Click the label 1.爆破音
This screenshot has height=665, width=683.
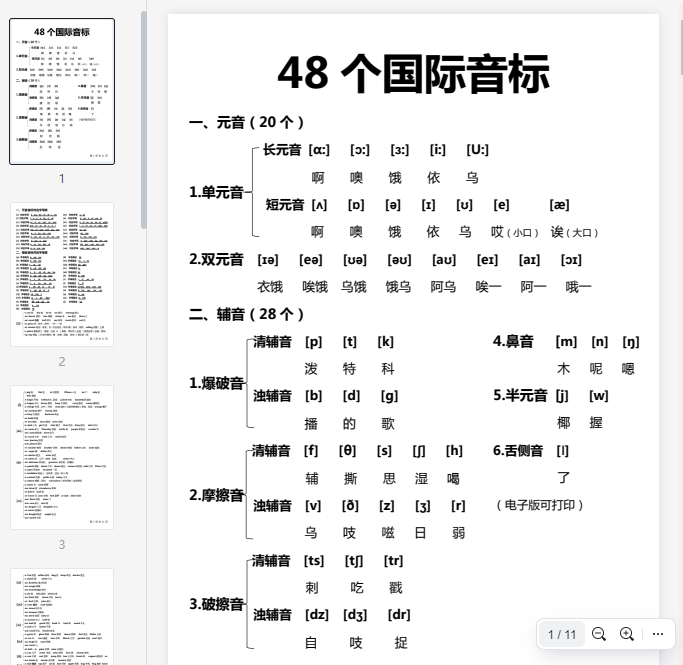(x=216, y=383)
